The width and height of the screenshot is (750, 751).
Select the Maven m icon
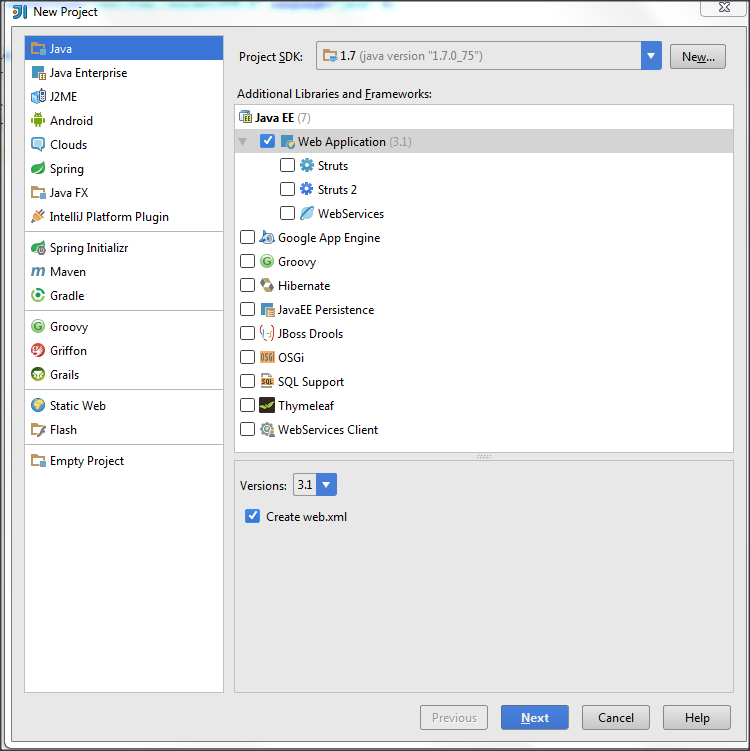click(x=38, y=272)
